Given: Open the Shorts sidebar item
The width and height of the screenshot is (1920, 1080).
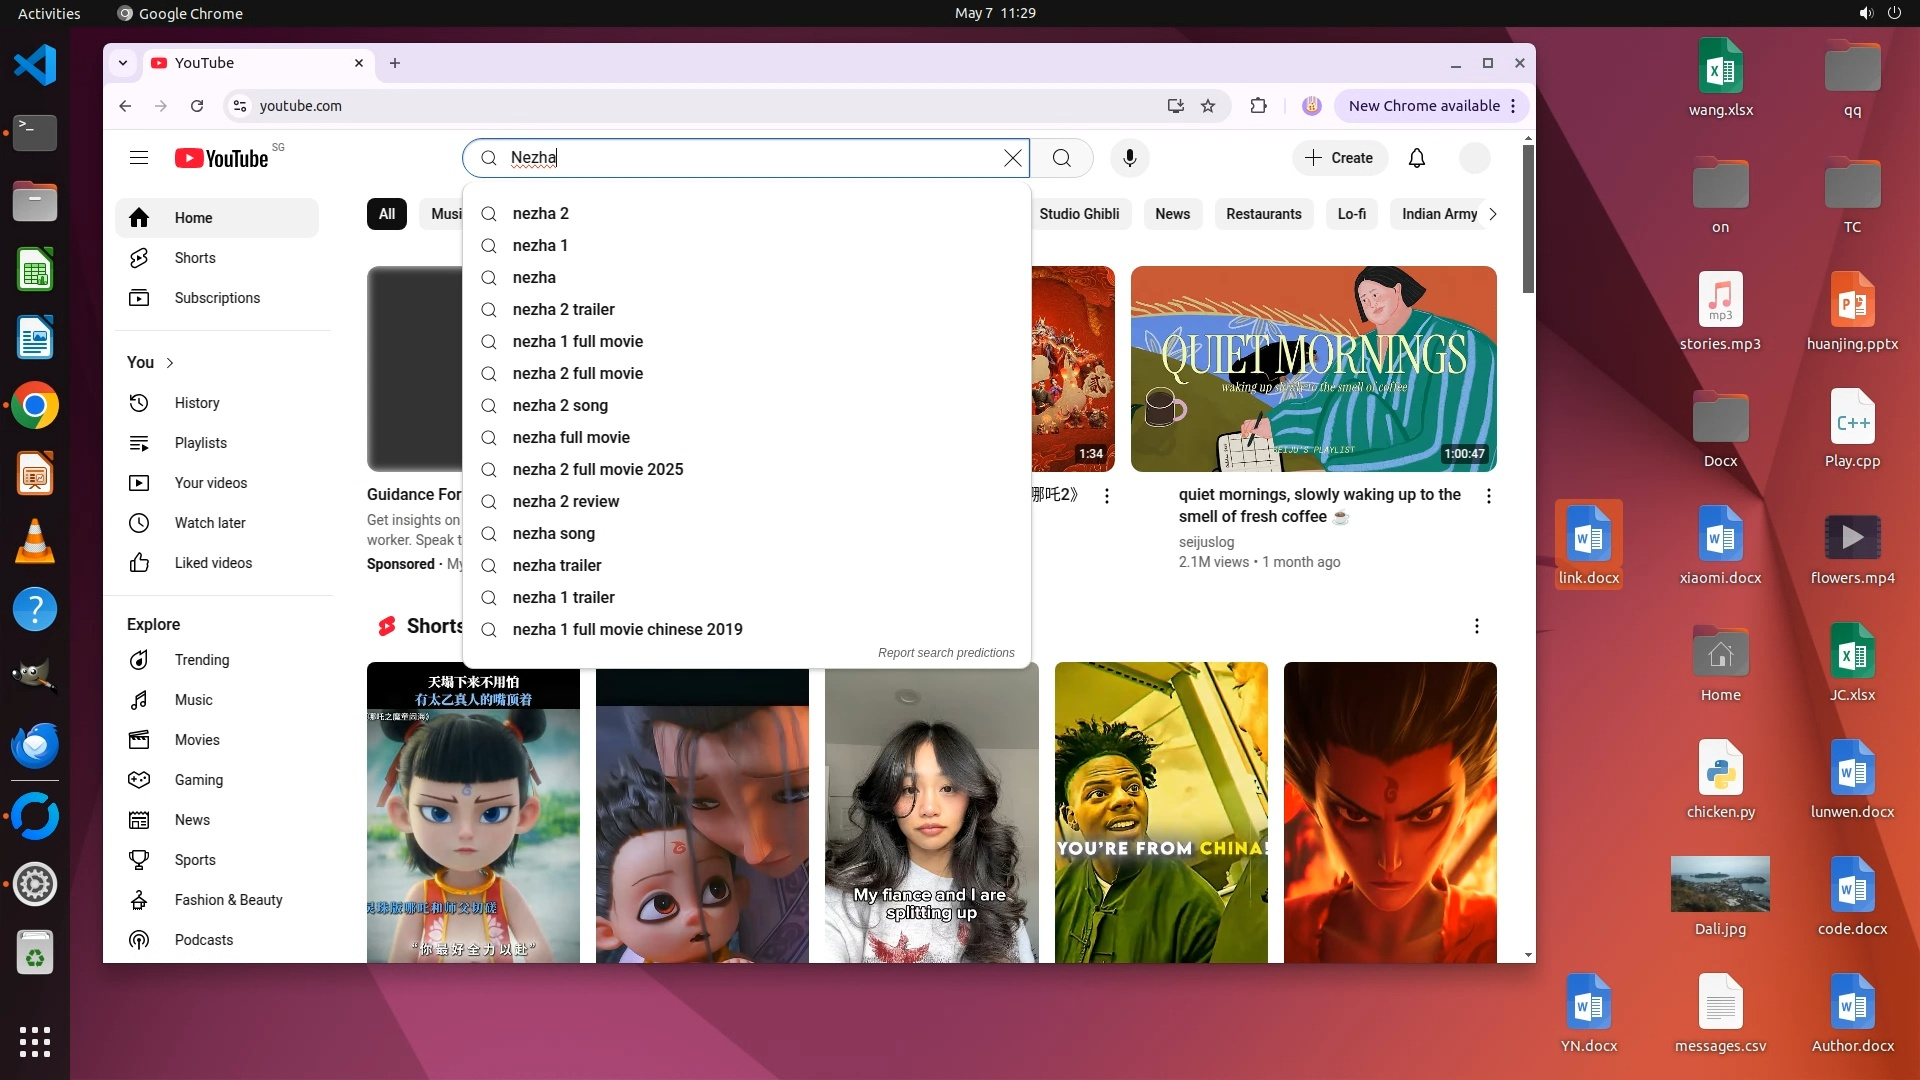Looking at the screenshot, I should coord(194,258).
